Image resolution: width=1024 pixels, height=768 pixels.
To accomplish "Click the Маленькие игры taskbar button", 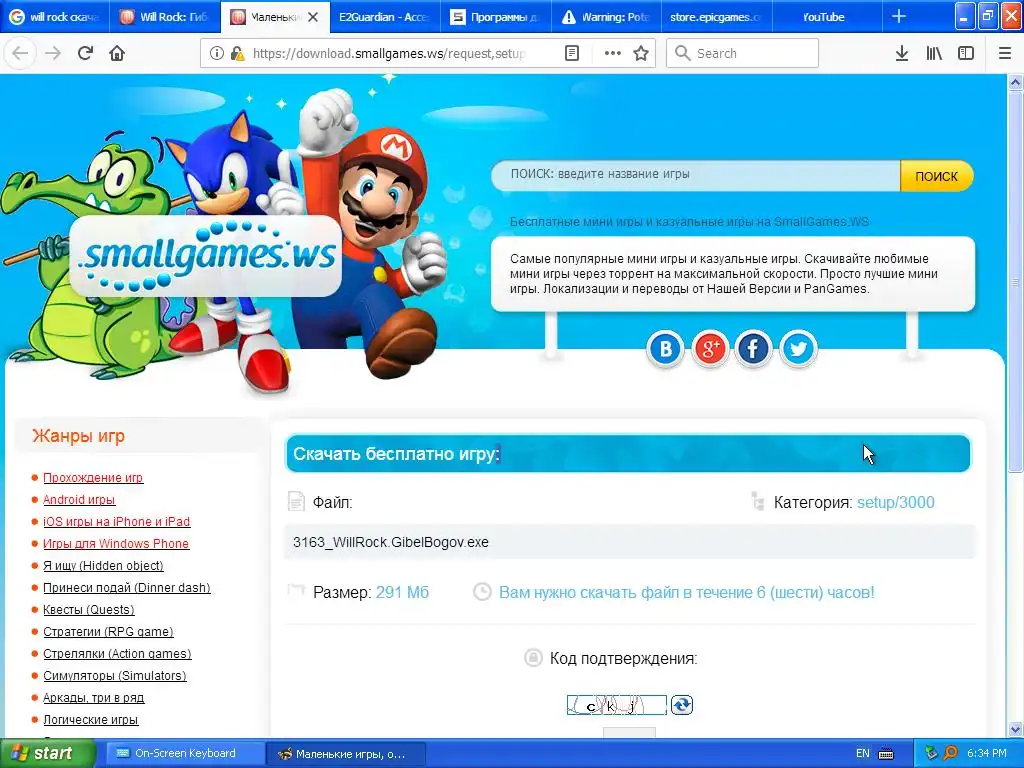I will click(x=345, y=754).
